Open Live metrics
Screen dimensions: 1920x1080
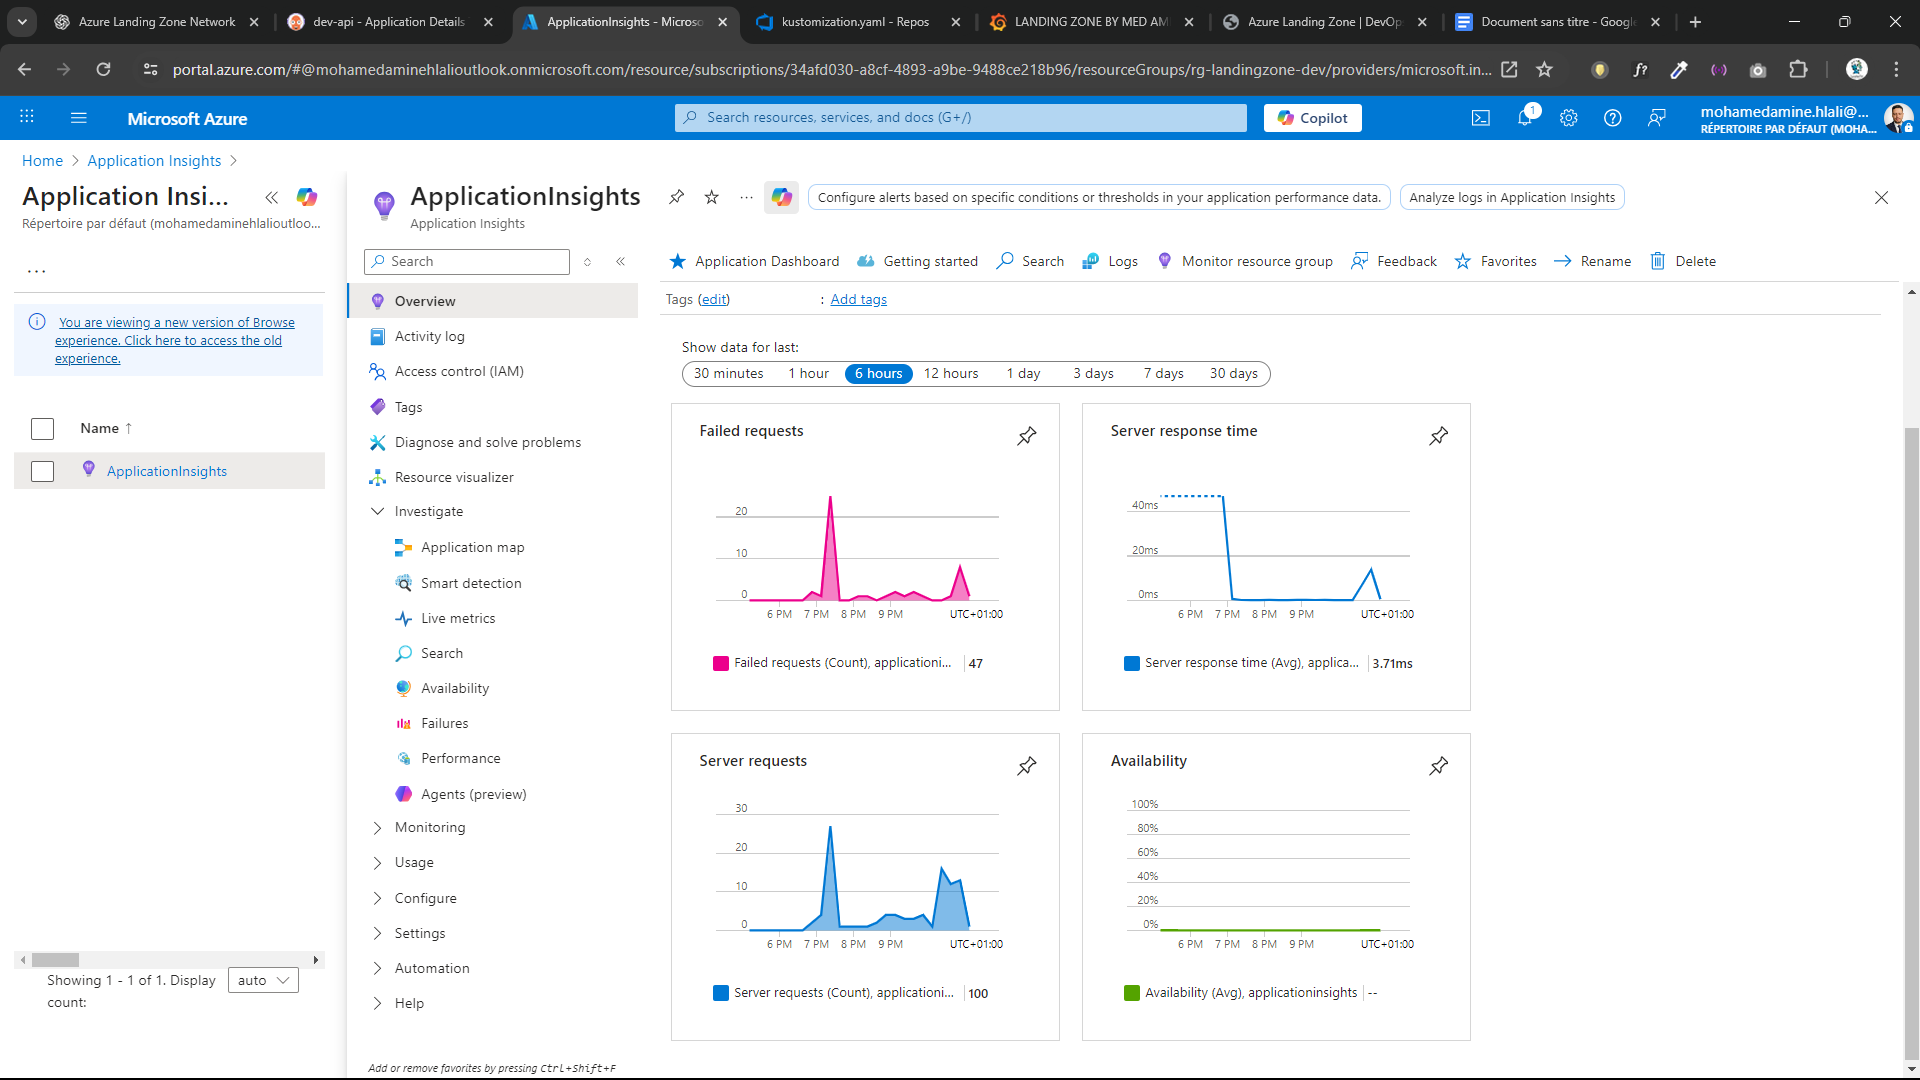tap(458, 618)
